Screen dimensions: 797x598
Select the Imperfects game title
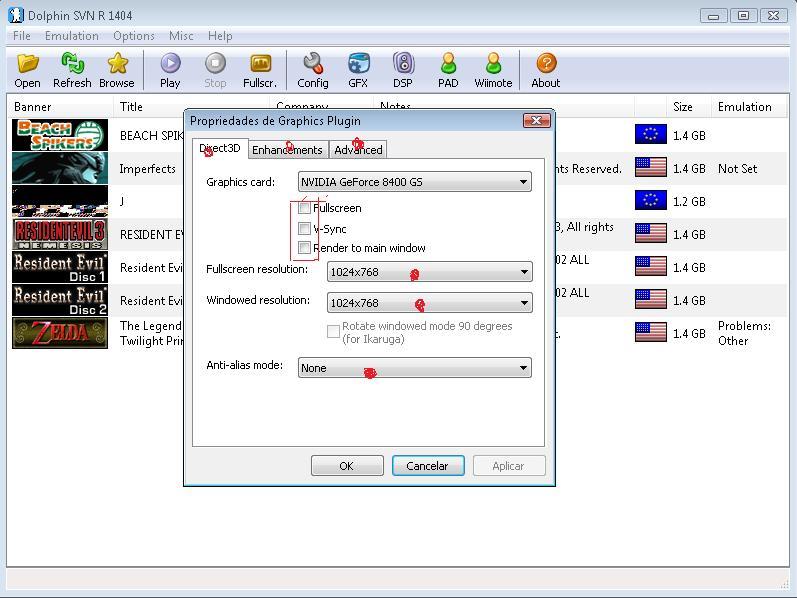(147, 168)
